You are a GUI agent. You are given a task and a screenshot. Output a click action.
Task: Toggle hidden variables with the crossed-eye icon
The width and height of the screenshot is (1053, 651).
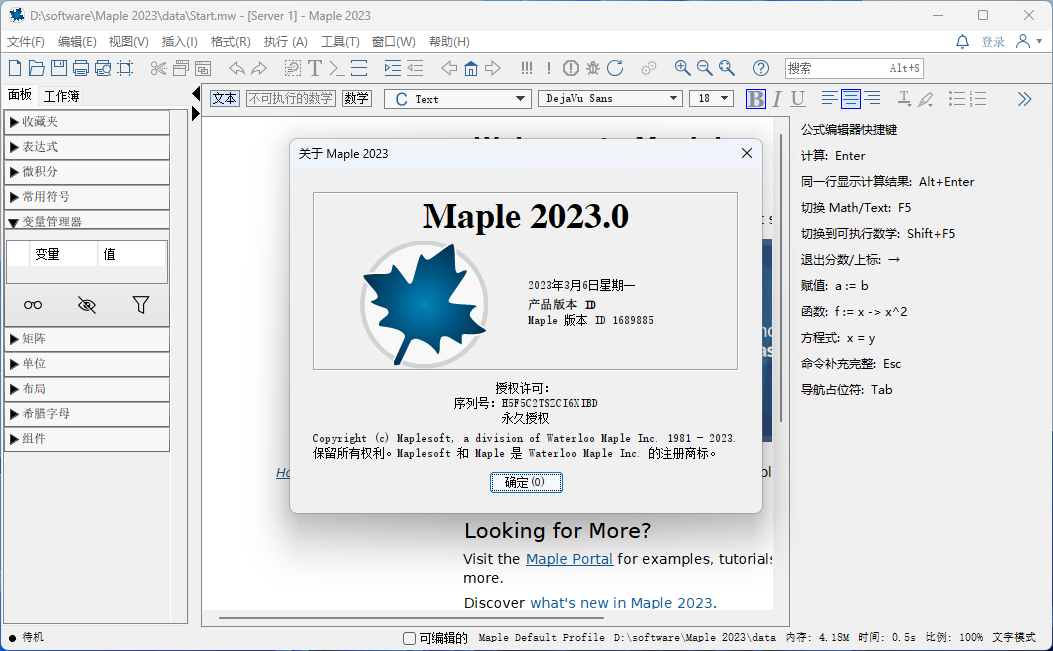[87, 305]
